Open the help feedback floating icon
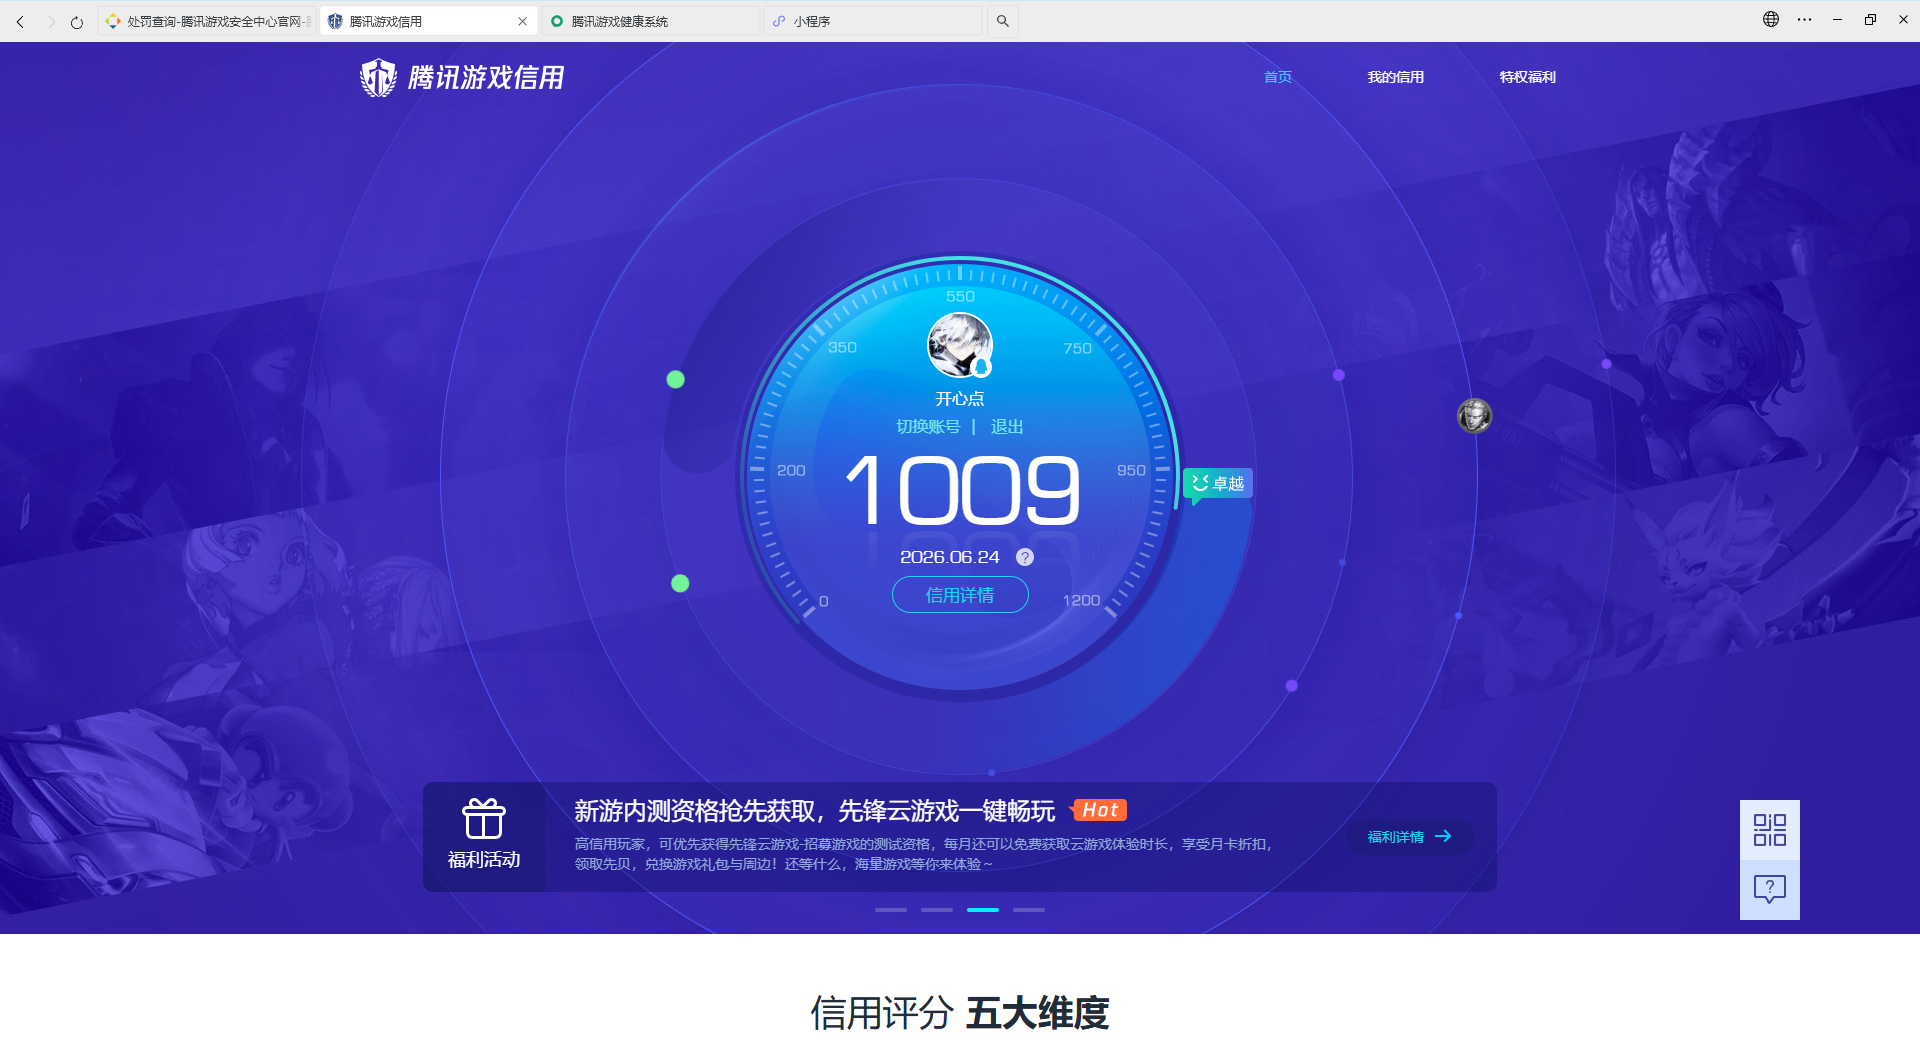This screenshot has height=1040, width=1920. point(1770,890)
